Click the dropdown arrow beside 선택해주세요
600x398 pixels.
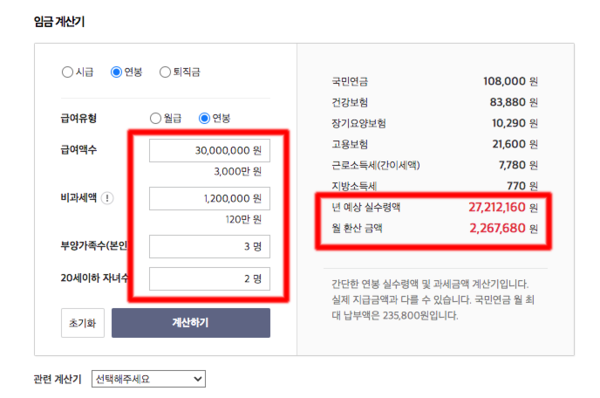(x=197, y=379)
